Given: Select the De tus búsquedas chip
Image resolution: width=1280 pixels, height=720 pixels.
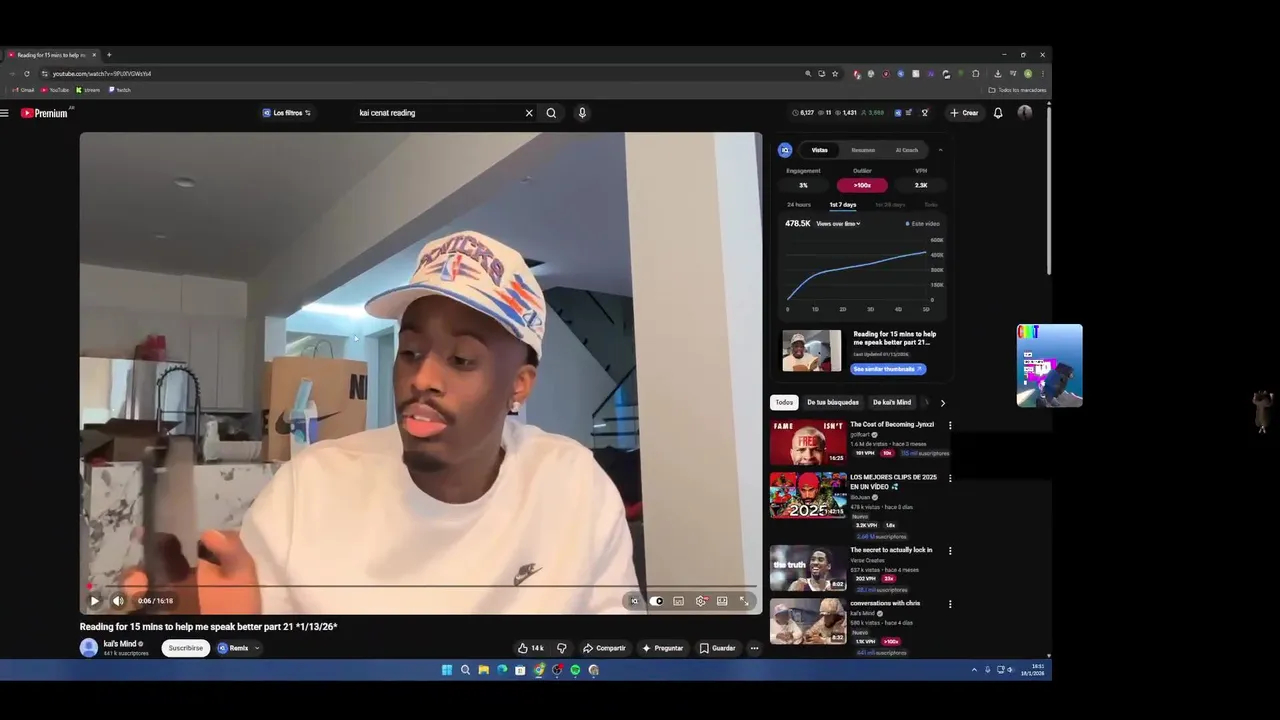Looking at the screenshot, I should pyautogui.click(x=833, y=402).
